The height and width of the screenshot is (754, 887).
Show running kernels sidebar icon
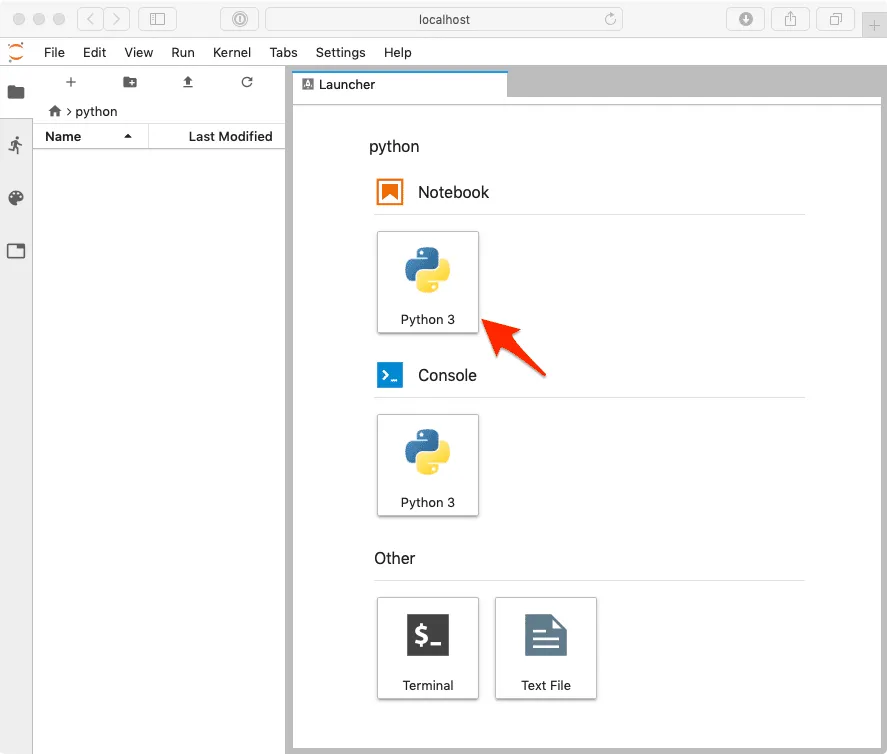click(16, 145)
